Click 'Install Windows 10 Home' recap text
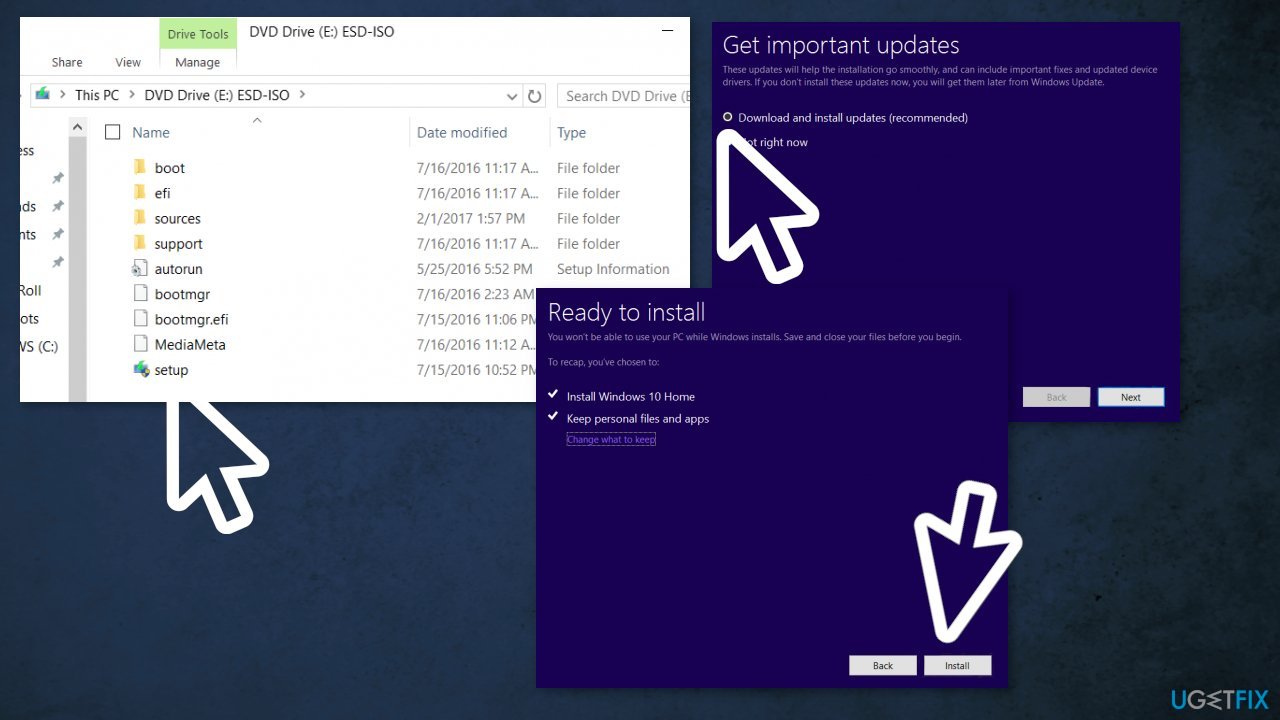The image size is (1280, 720). (631, 396)
